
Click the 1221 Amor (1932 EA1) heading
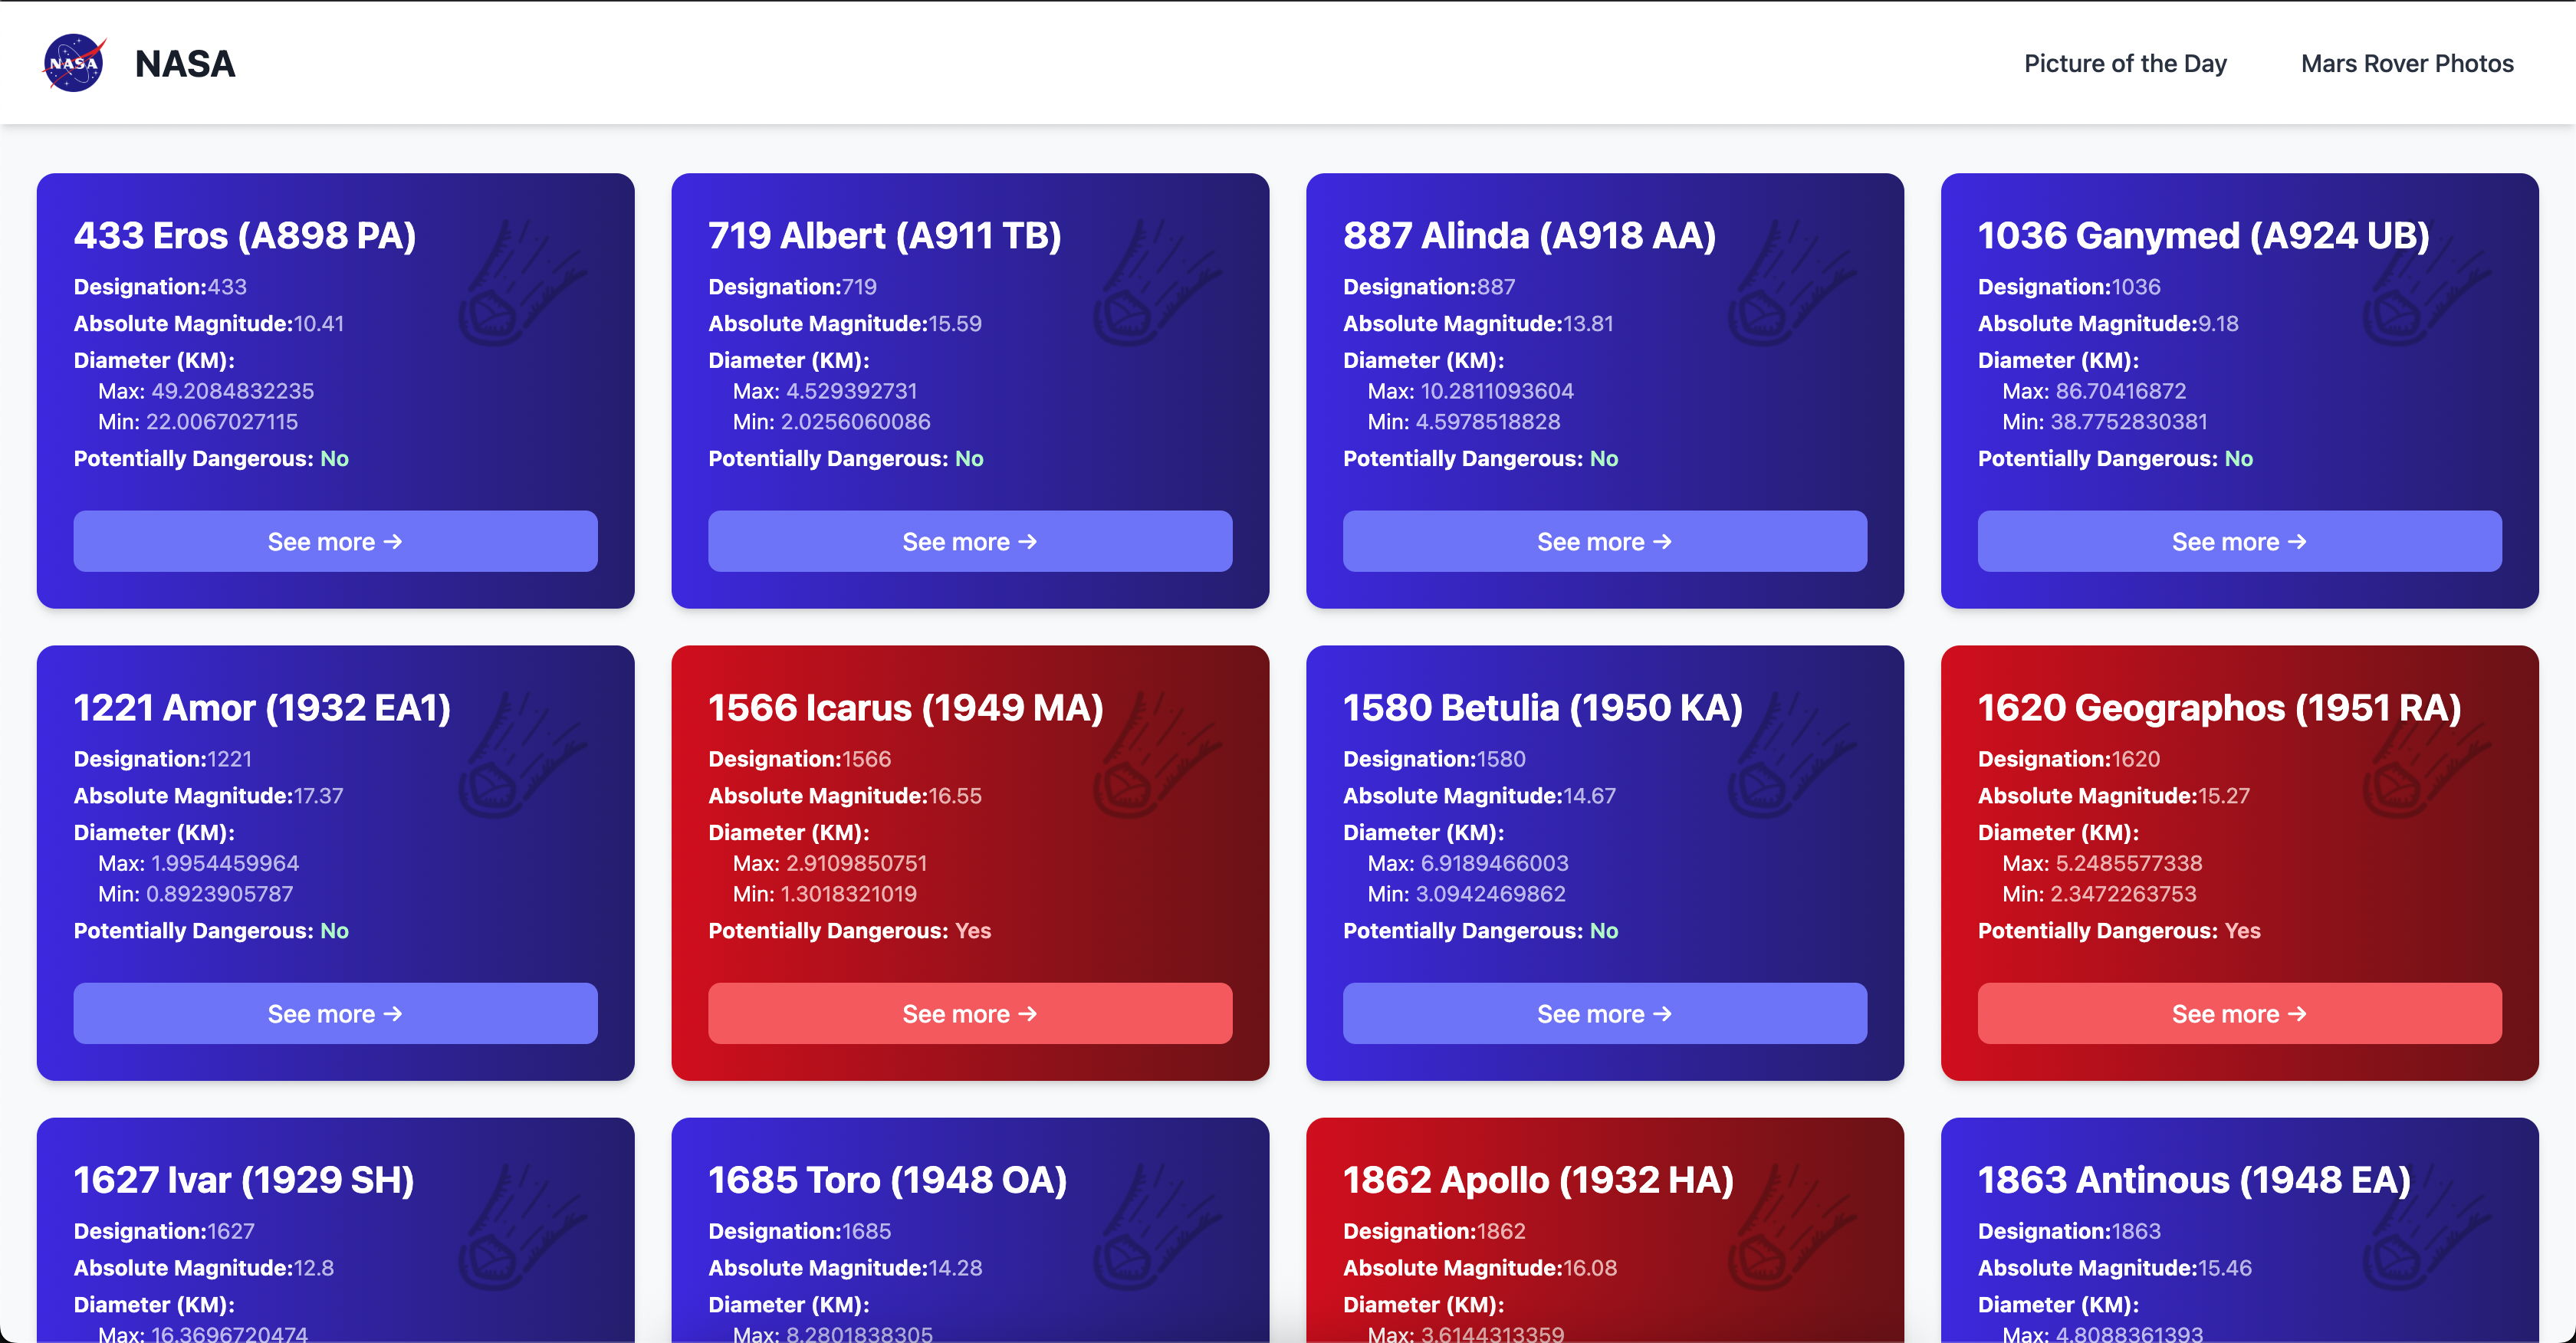pyautogui.click(x=262, y=708)
